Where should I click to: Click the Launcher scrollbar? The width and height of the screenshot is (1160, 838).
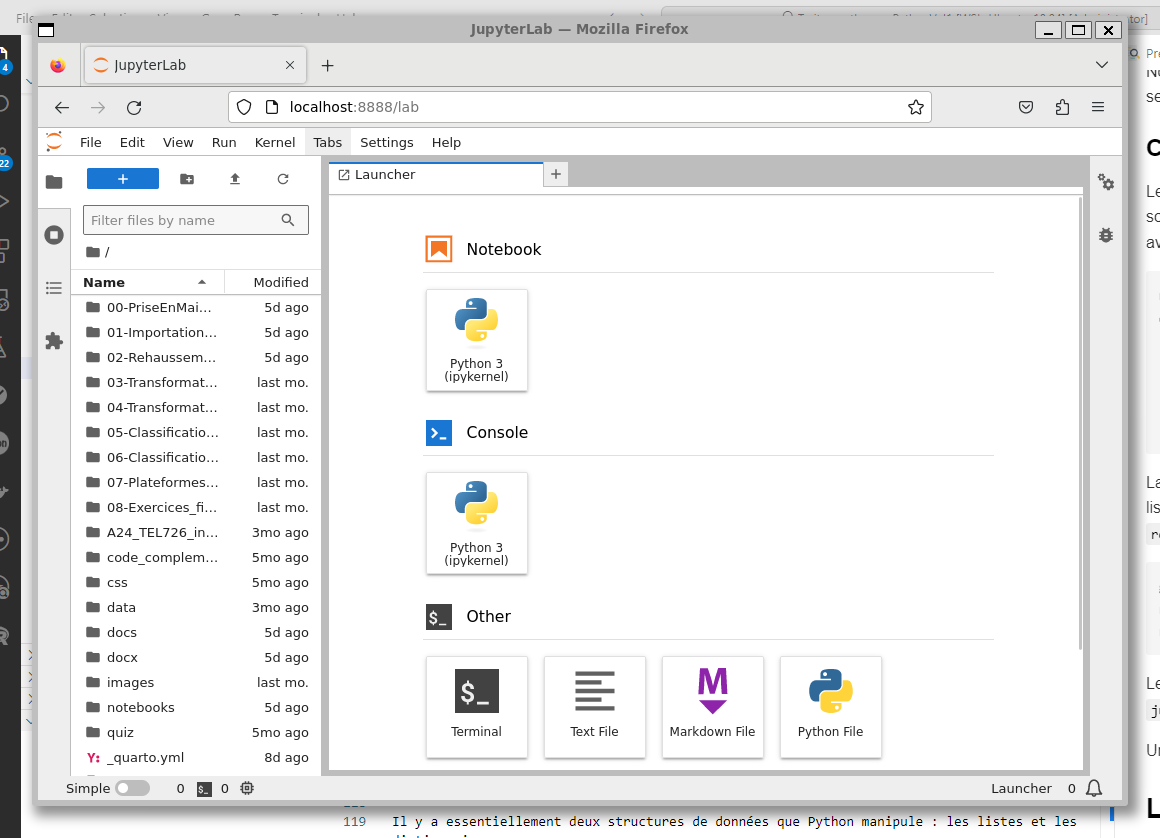[x=1080, y=424]
